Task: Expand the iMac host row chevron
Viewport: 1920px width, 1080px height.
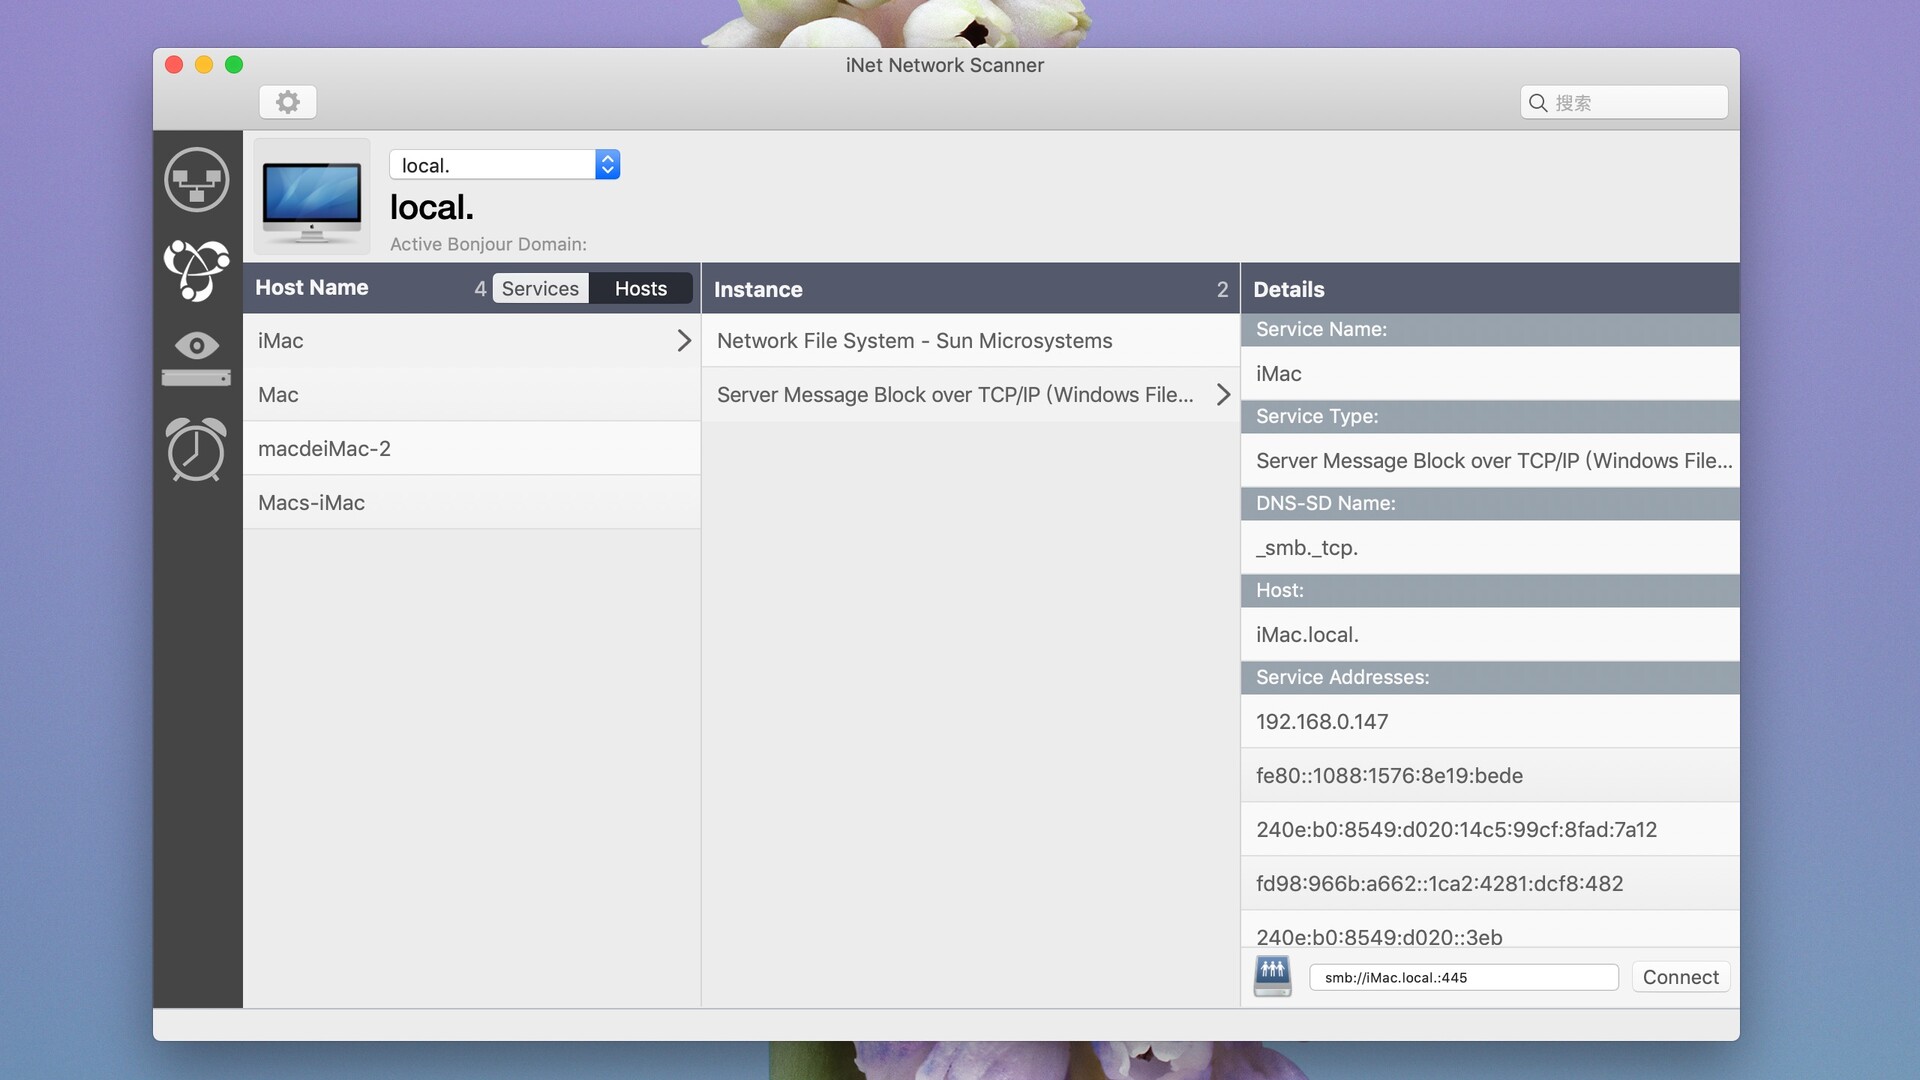Action: (x=684, y=341)
